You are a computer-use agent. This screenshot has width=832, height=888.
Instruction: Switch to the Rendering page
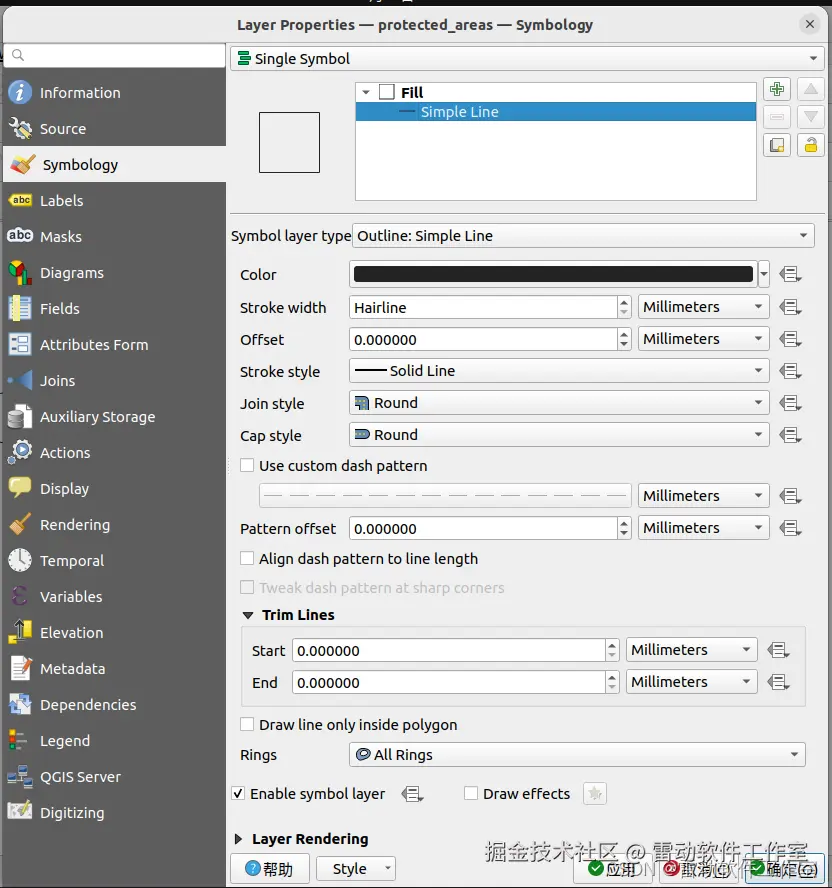(x=114, y=525)
